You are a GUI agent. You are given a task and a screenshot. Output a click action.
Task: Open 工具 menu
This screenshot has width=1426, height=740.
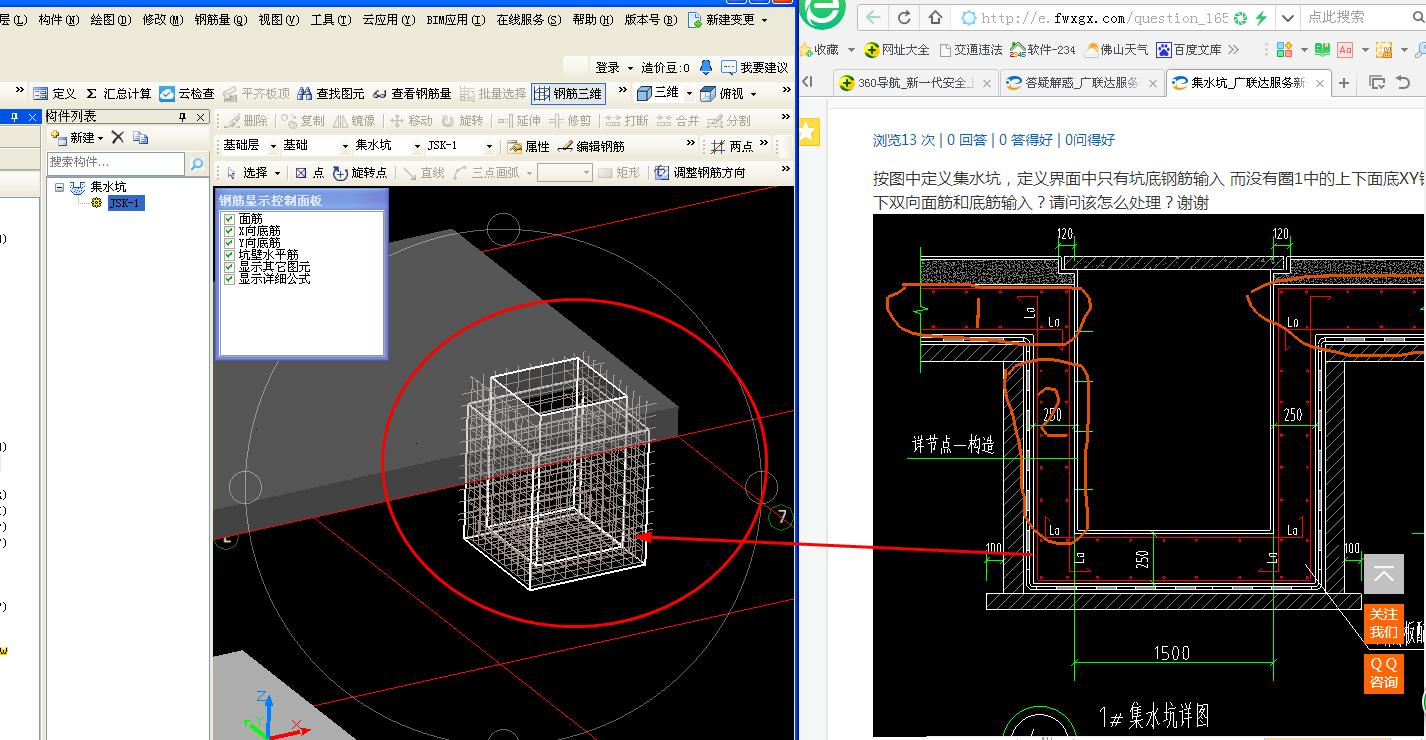point(330,19)
